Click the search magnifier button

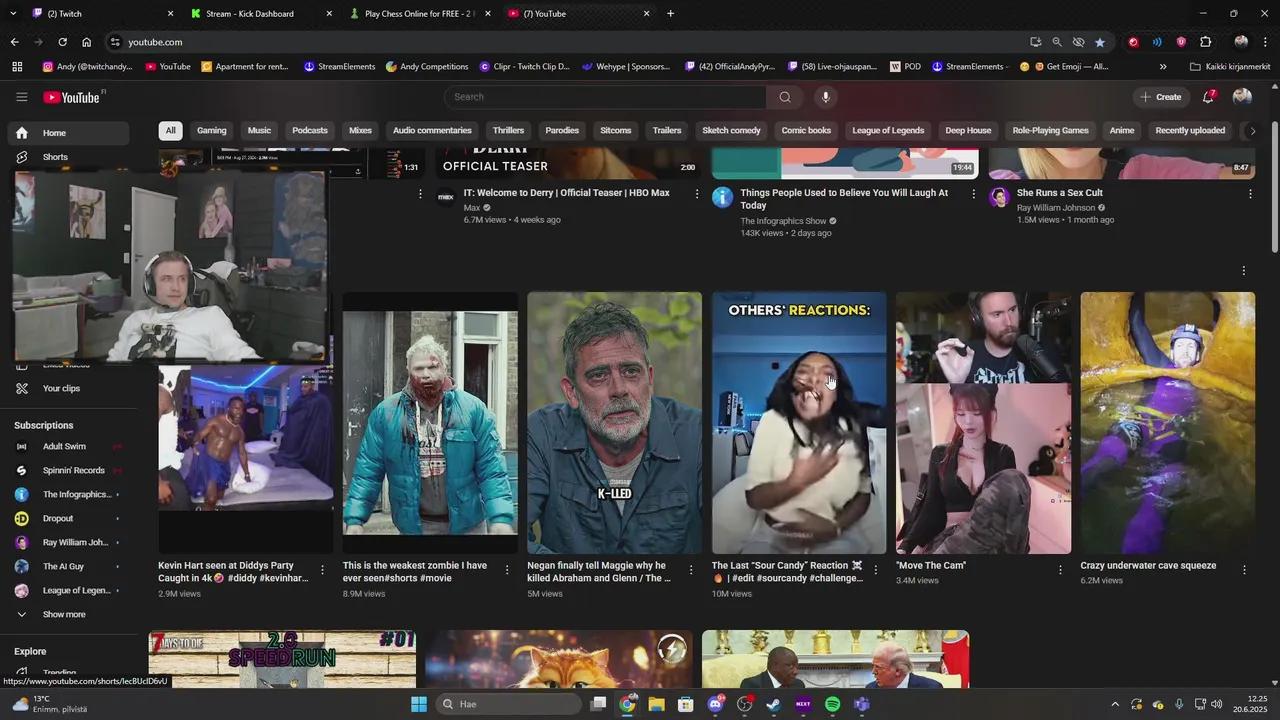(785, 97)
